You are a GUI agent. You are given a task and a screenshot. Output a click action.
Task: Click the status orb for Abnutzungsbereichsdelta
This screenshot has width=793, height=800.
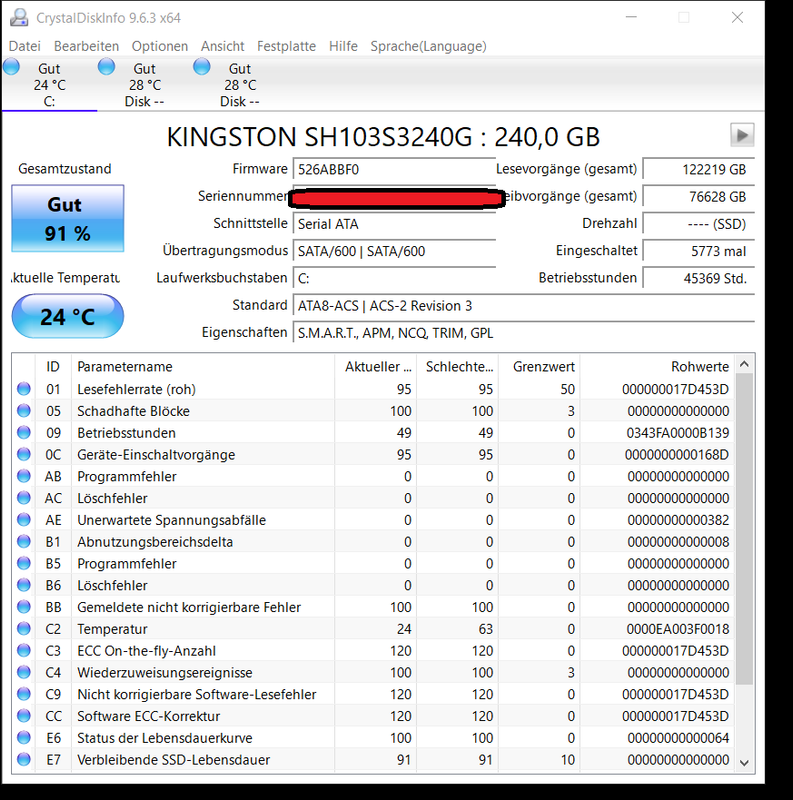click(23, 541)
